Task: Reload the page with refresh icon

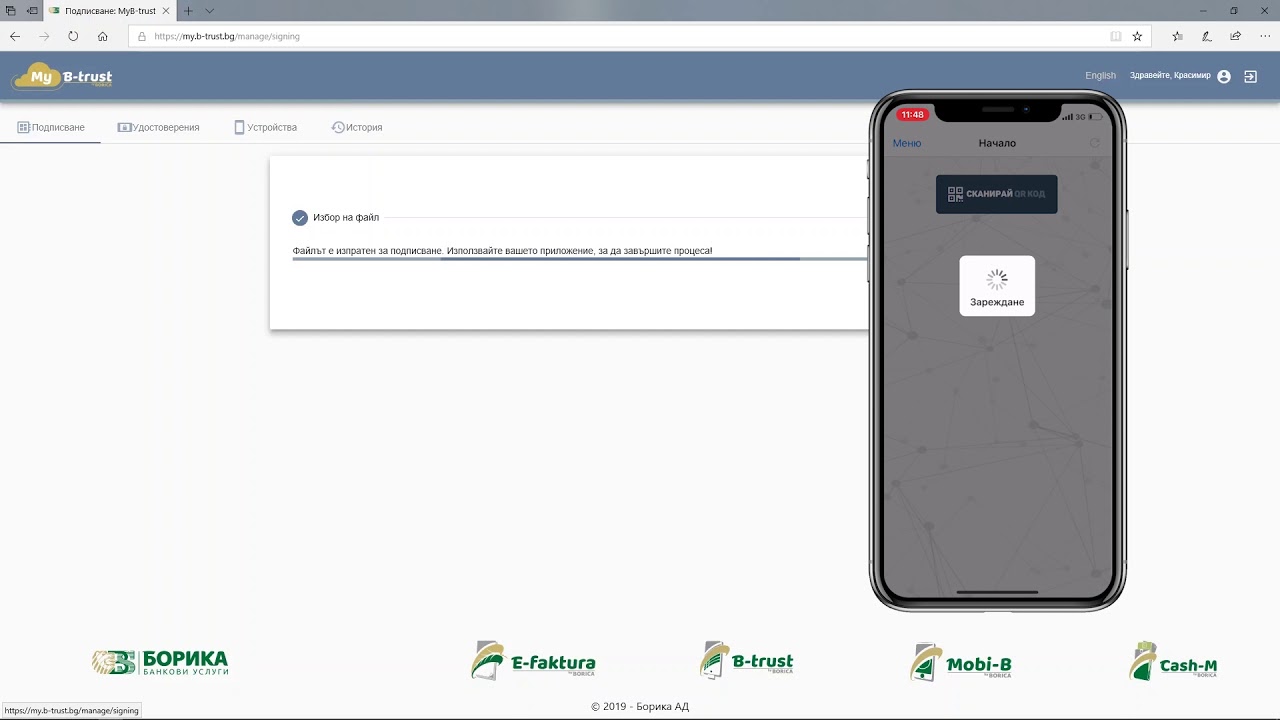Action: [73, 36]
